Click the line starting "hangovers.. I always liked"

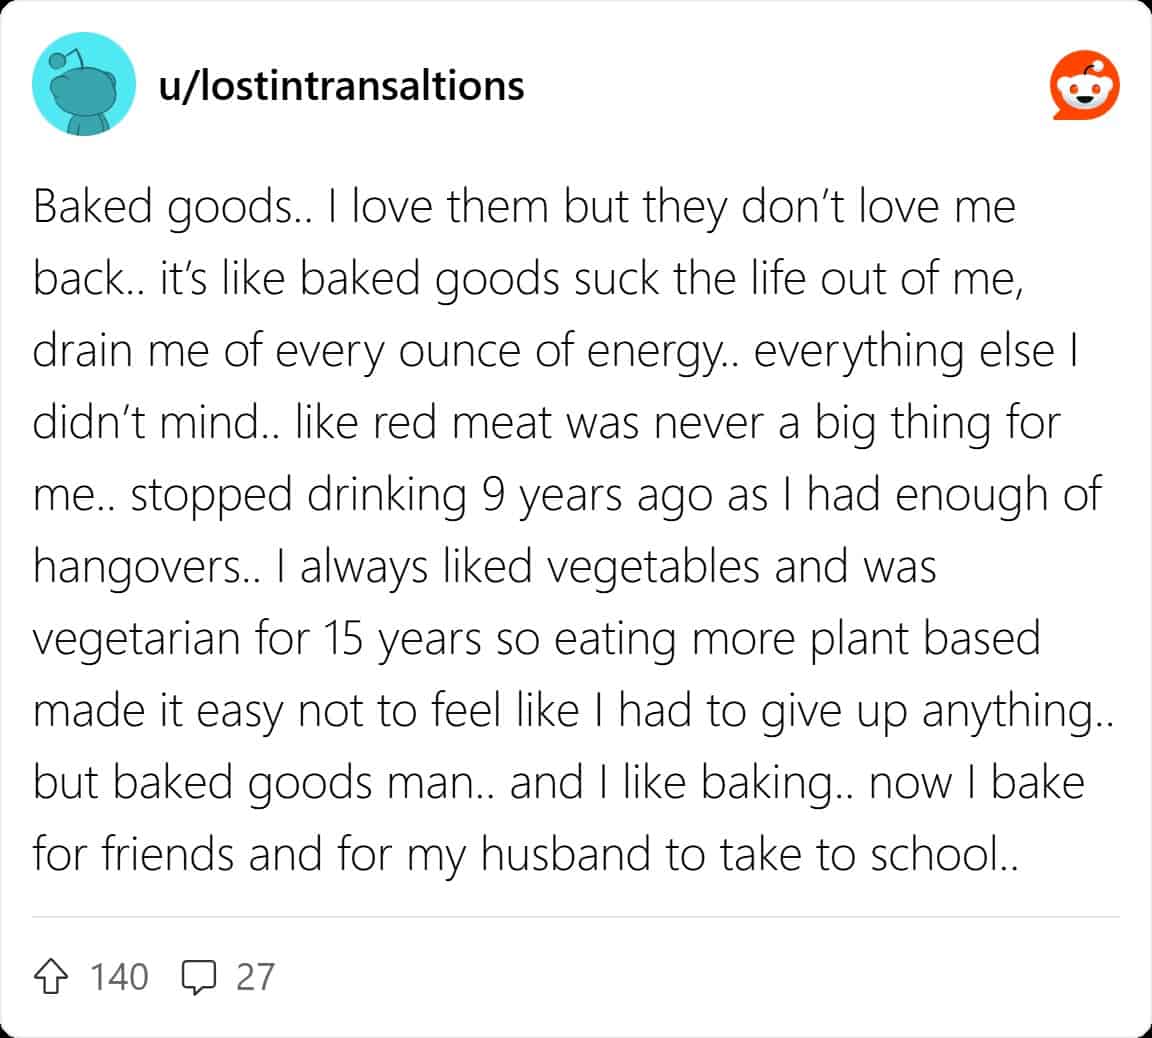[484, 568]
